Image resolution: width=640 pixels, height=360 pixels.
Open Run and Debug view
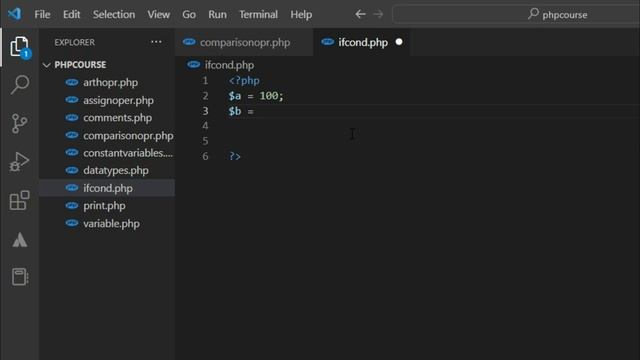click(x=19, y=162)
